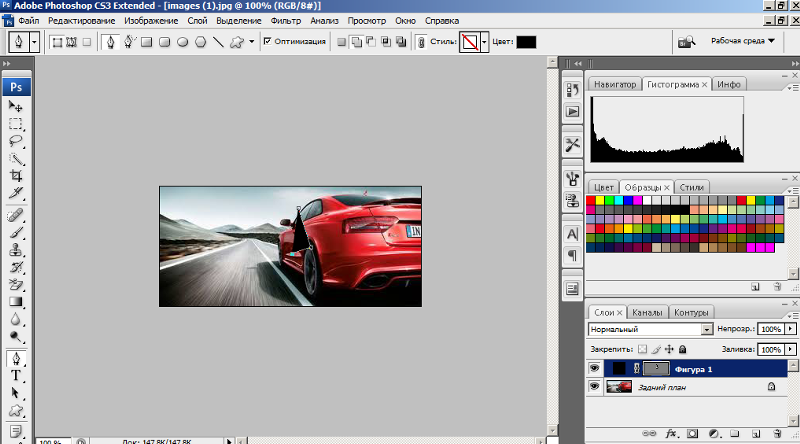
Task: Switch to the Контуры tab
Action: tap(691, 312)
